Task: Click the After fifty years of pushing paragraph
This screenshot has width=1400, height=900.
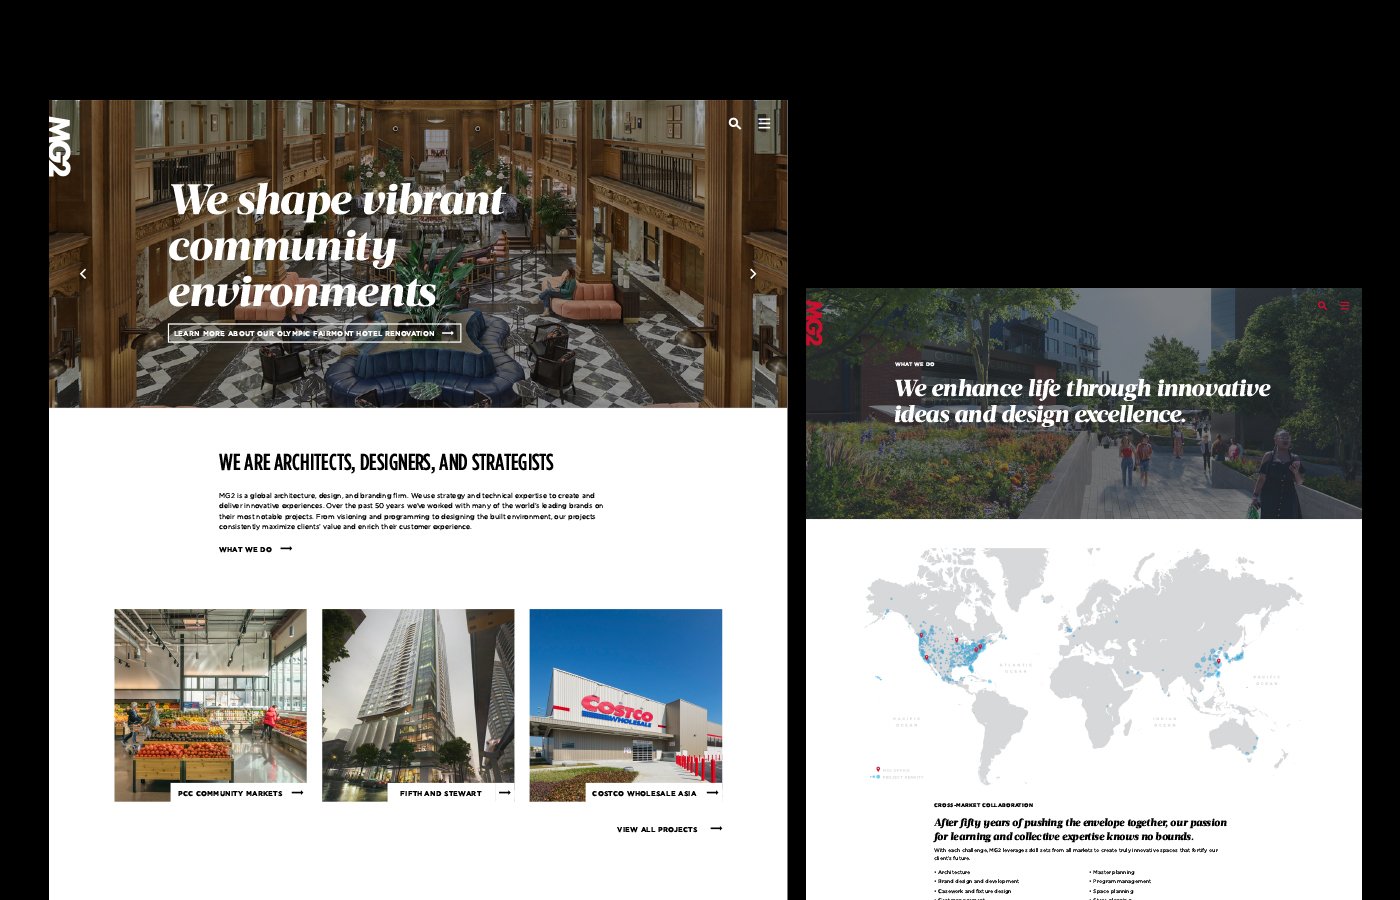Action: [x=1080, y=829]
